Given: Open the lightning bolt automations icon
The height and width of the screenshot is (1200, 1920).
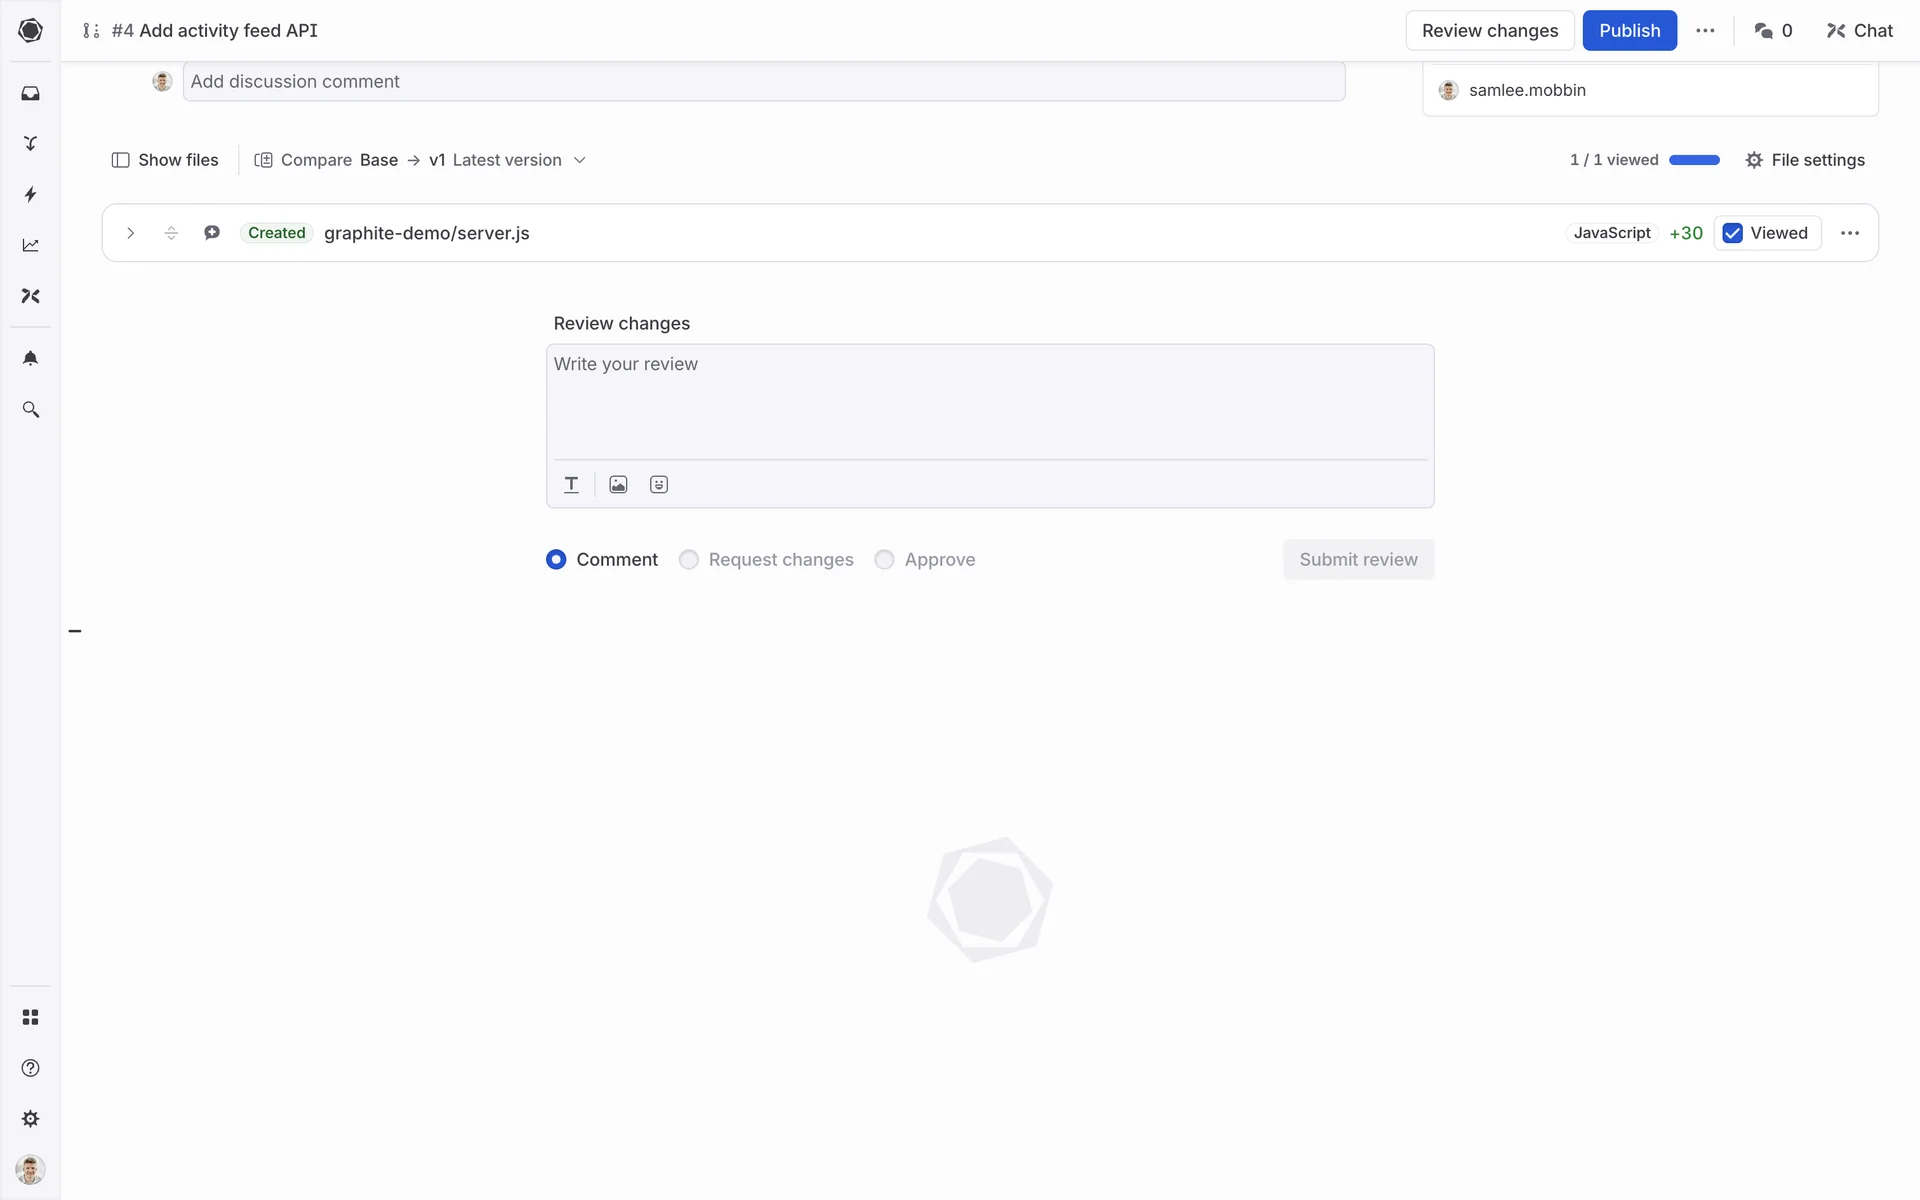Looking at the screenshot, I should (30, 194).
